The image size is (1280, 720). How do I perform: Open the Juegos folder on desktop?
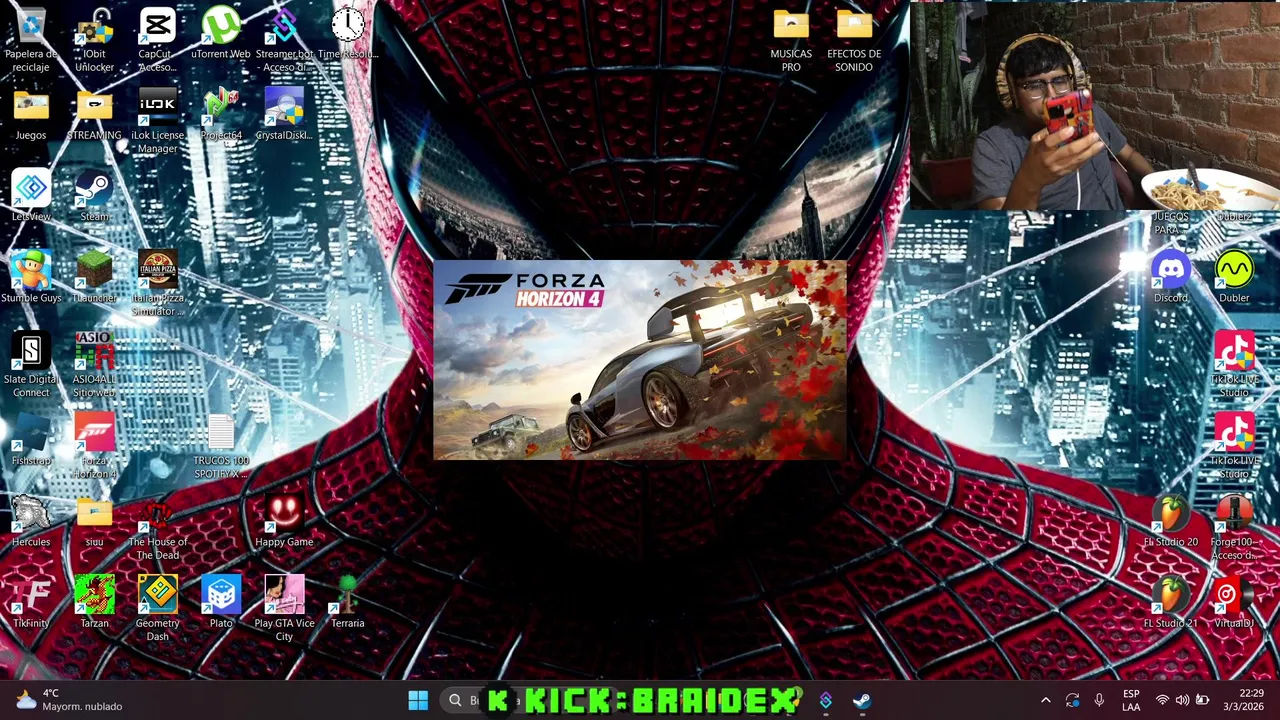[31, 114]
